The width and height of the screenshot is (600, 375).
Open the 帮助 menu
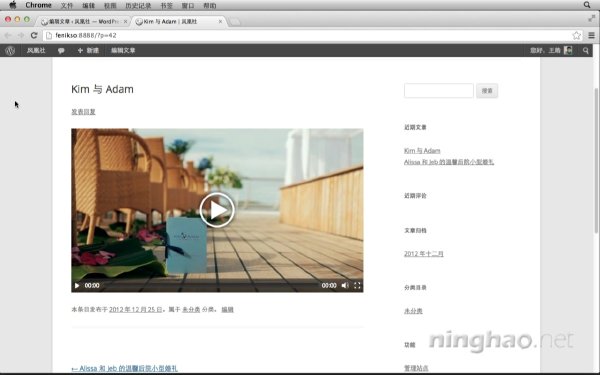pyautogui.click(x=210, y=5)
